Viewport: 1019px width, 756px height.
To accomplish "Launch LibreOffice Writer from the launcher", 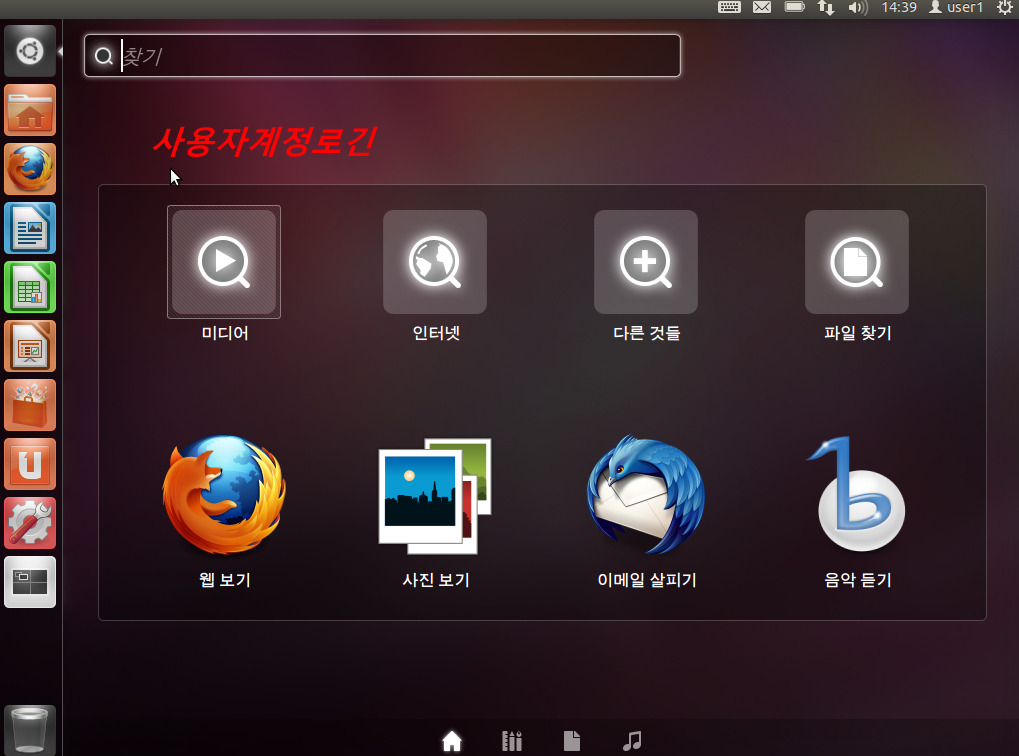I will pyautogui.click(x=30, y=228).
